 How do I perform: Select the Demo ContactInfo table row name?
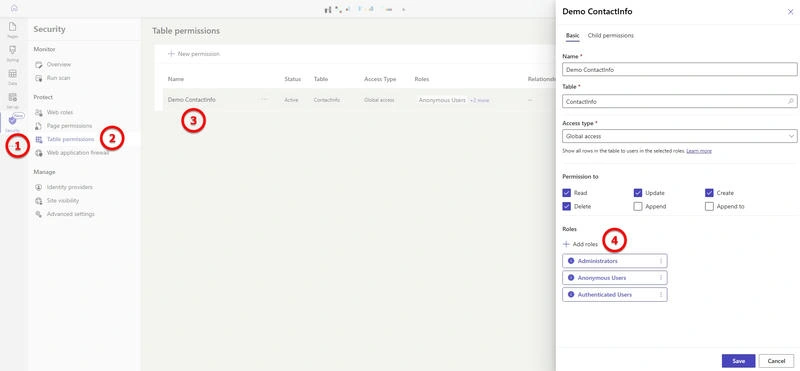point(192,100)
